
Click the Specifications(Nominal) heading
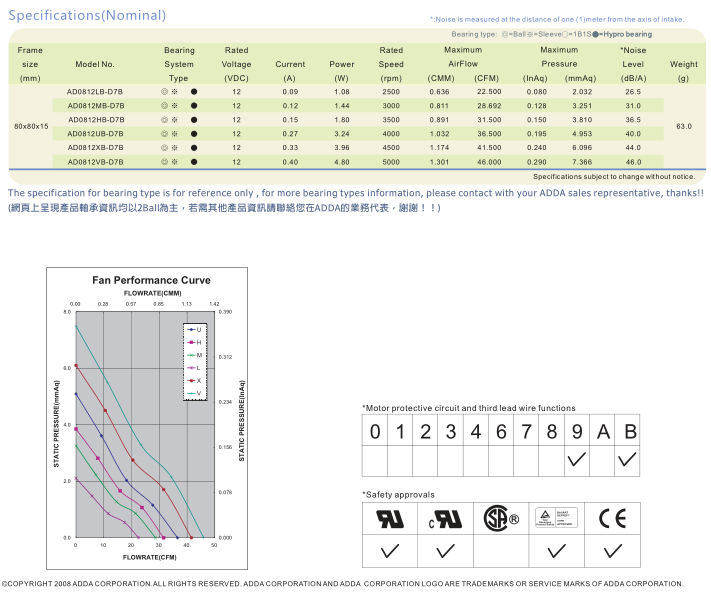click(87, 15)
